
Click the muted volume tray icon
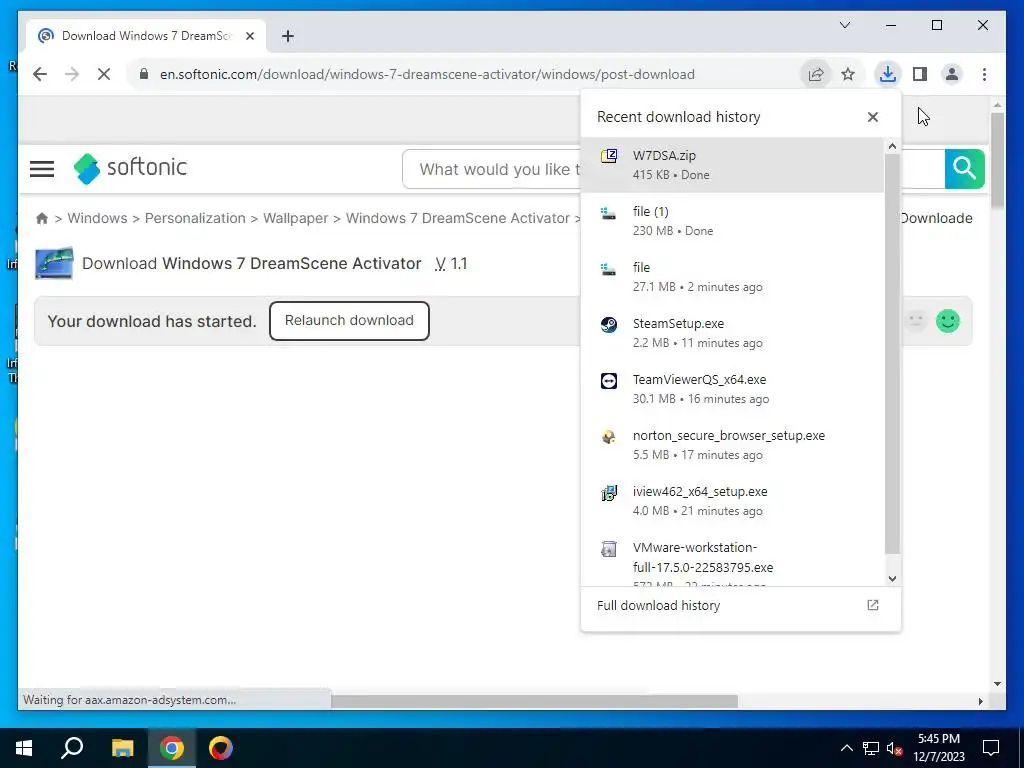coord(894,748)
